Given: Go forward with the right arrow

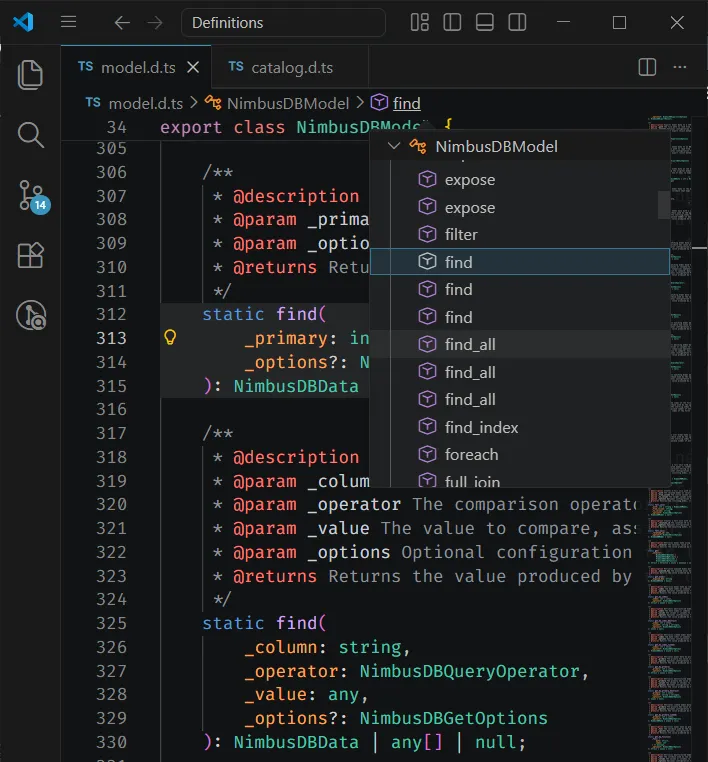Looking at the screenshot, I should click(155, 22).
